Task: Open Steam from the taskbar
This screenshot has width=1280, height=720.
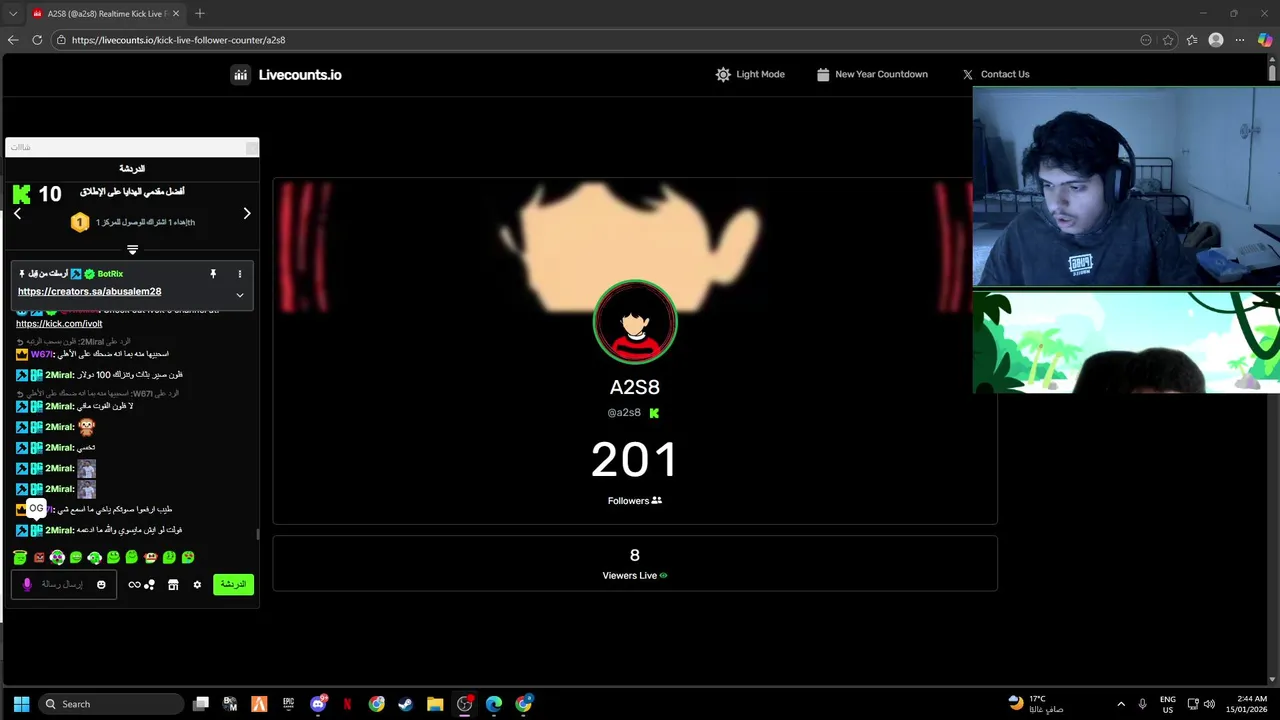Action: (405, 704)
